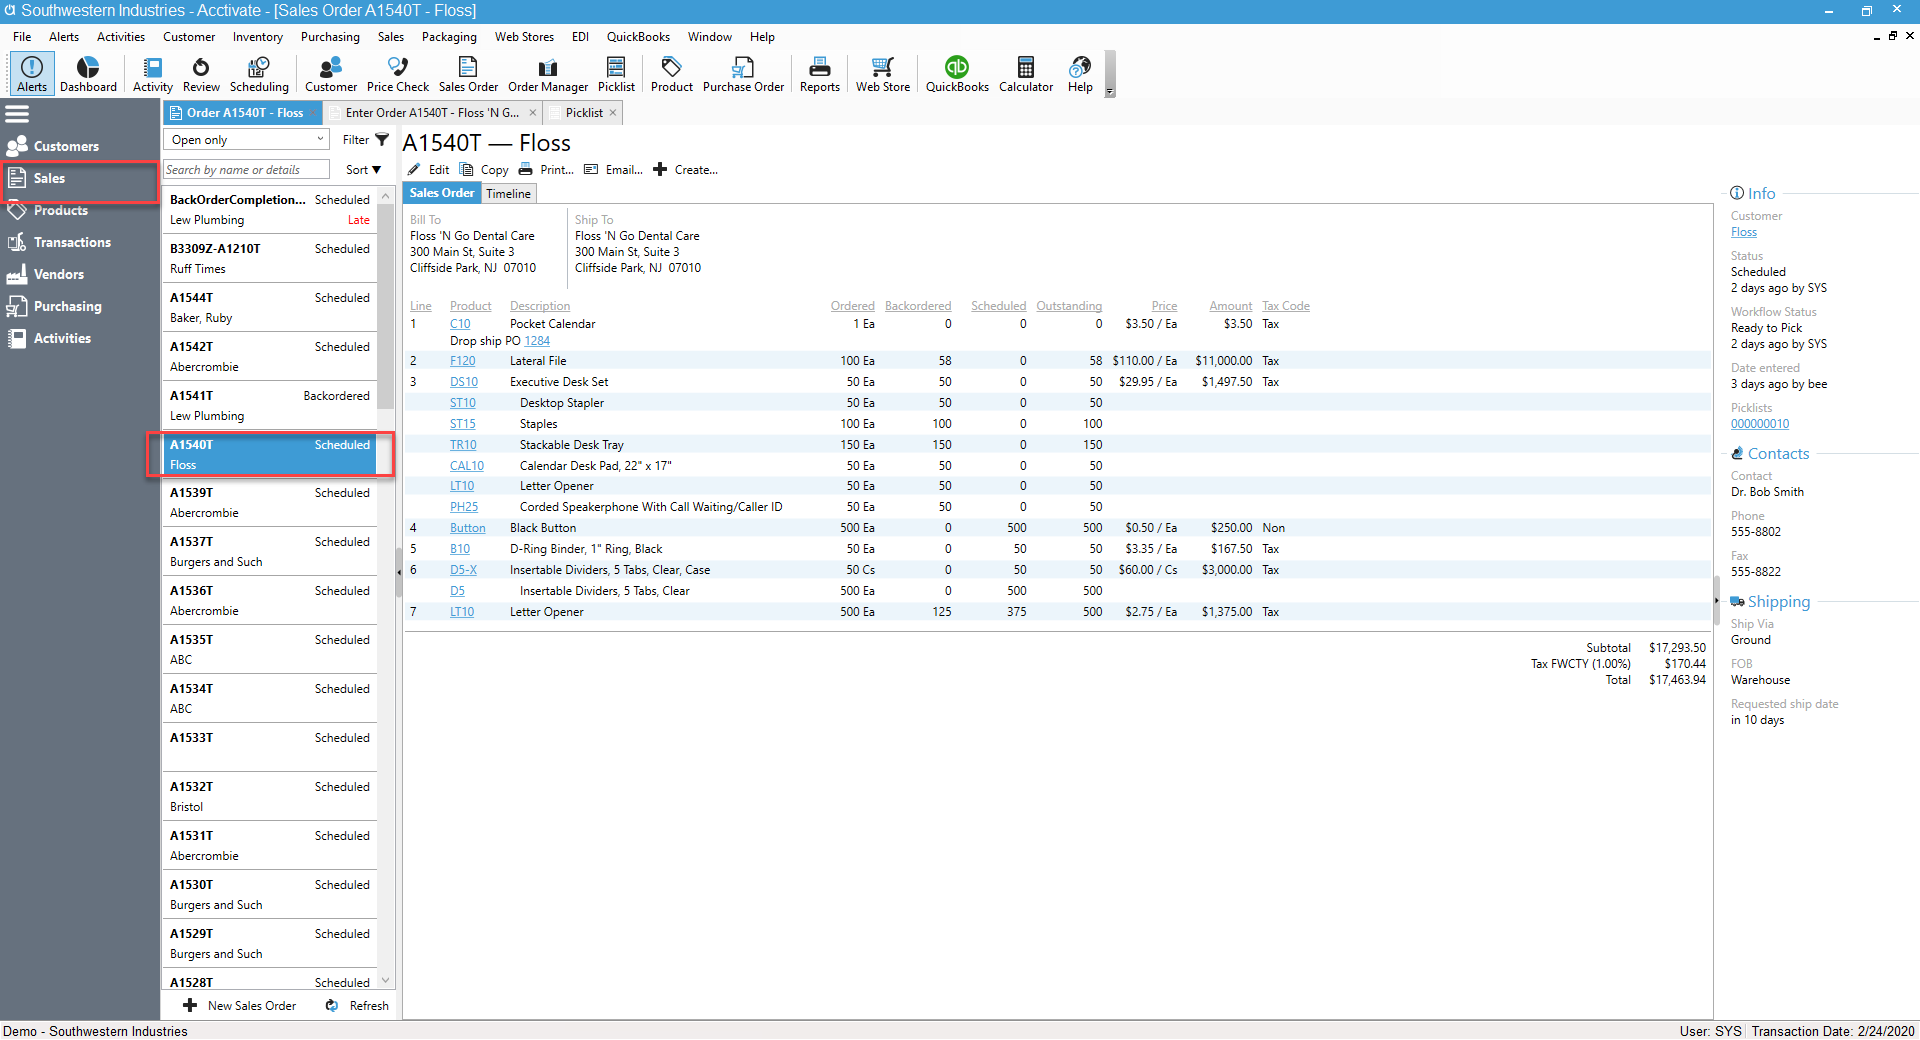Click the Filter funnel icon
This screenshot has height=1040, width=1920.
pos(382,140)
